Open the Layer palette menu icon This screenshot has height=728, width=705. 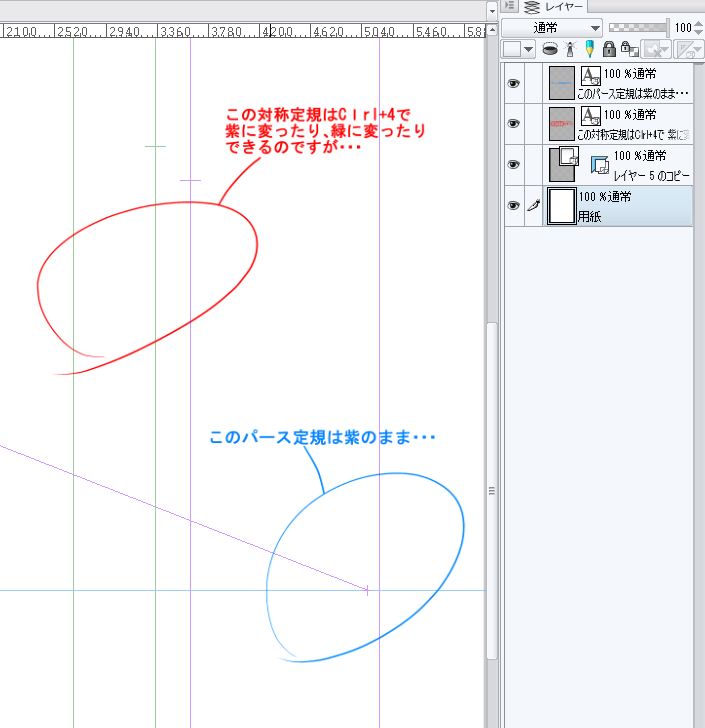(x=510, y=6)
